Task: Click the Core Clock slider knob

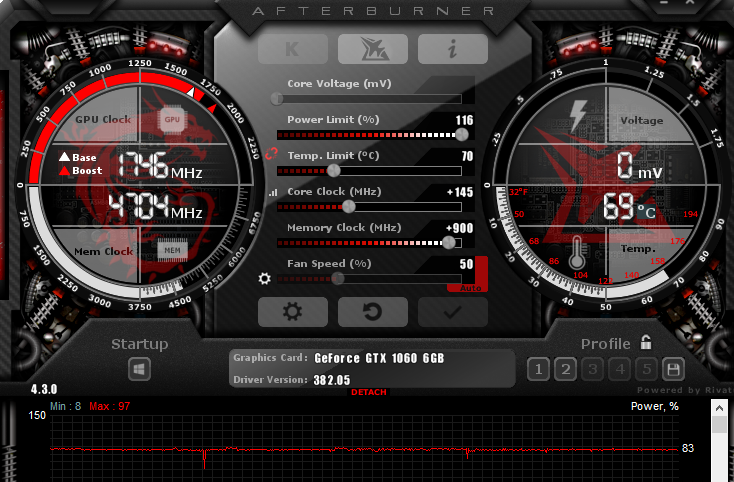Action: coord(349,206)
